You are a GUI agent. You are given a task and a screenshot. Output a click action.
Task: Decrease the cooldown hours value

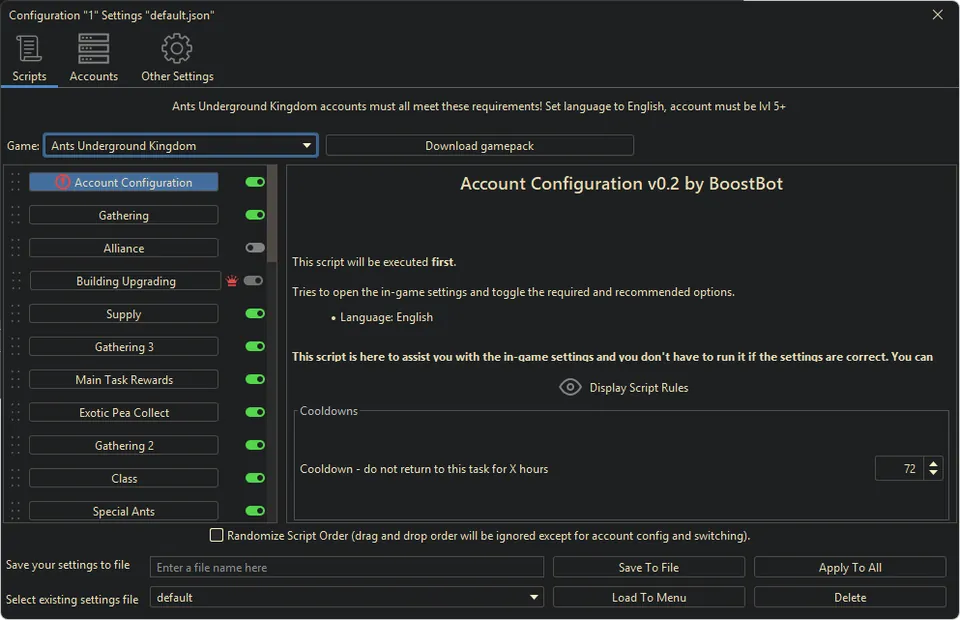933,473
